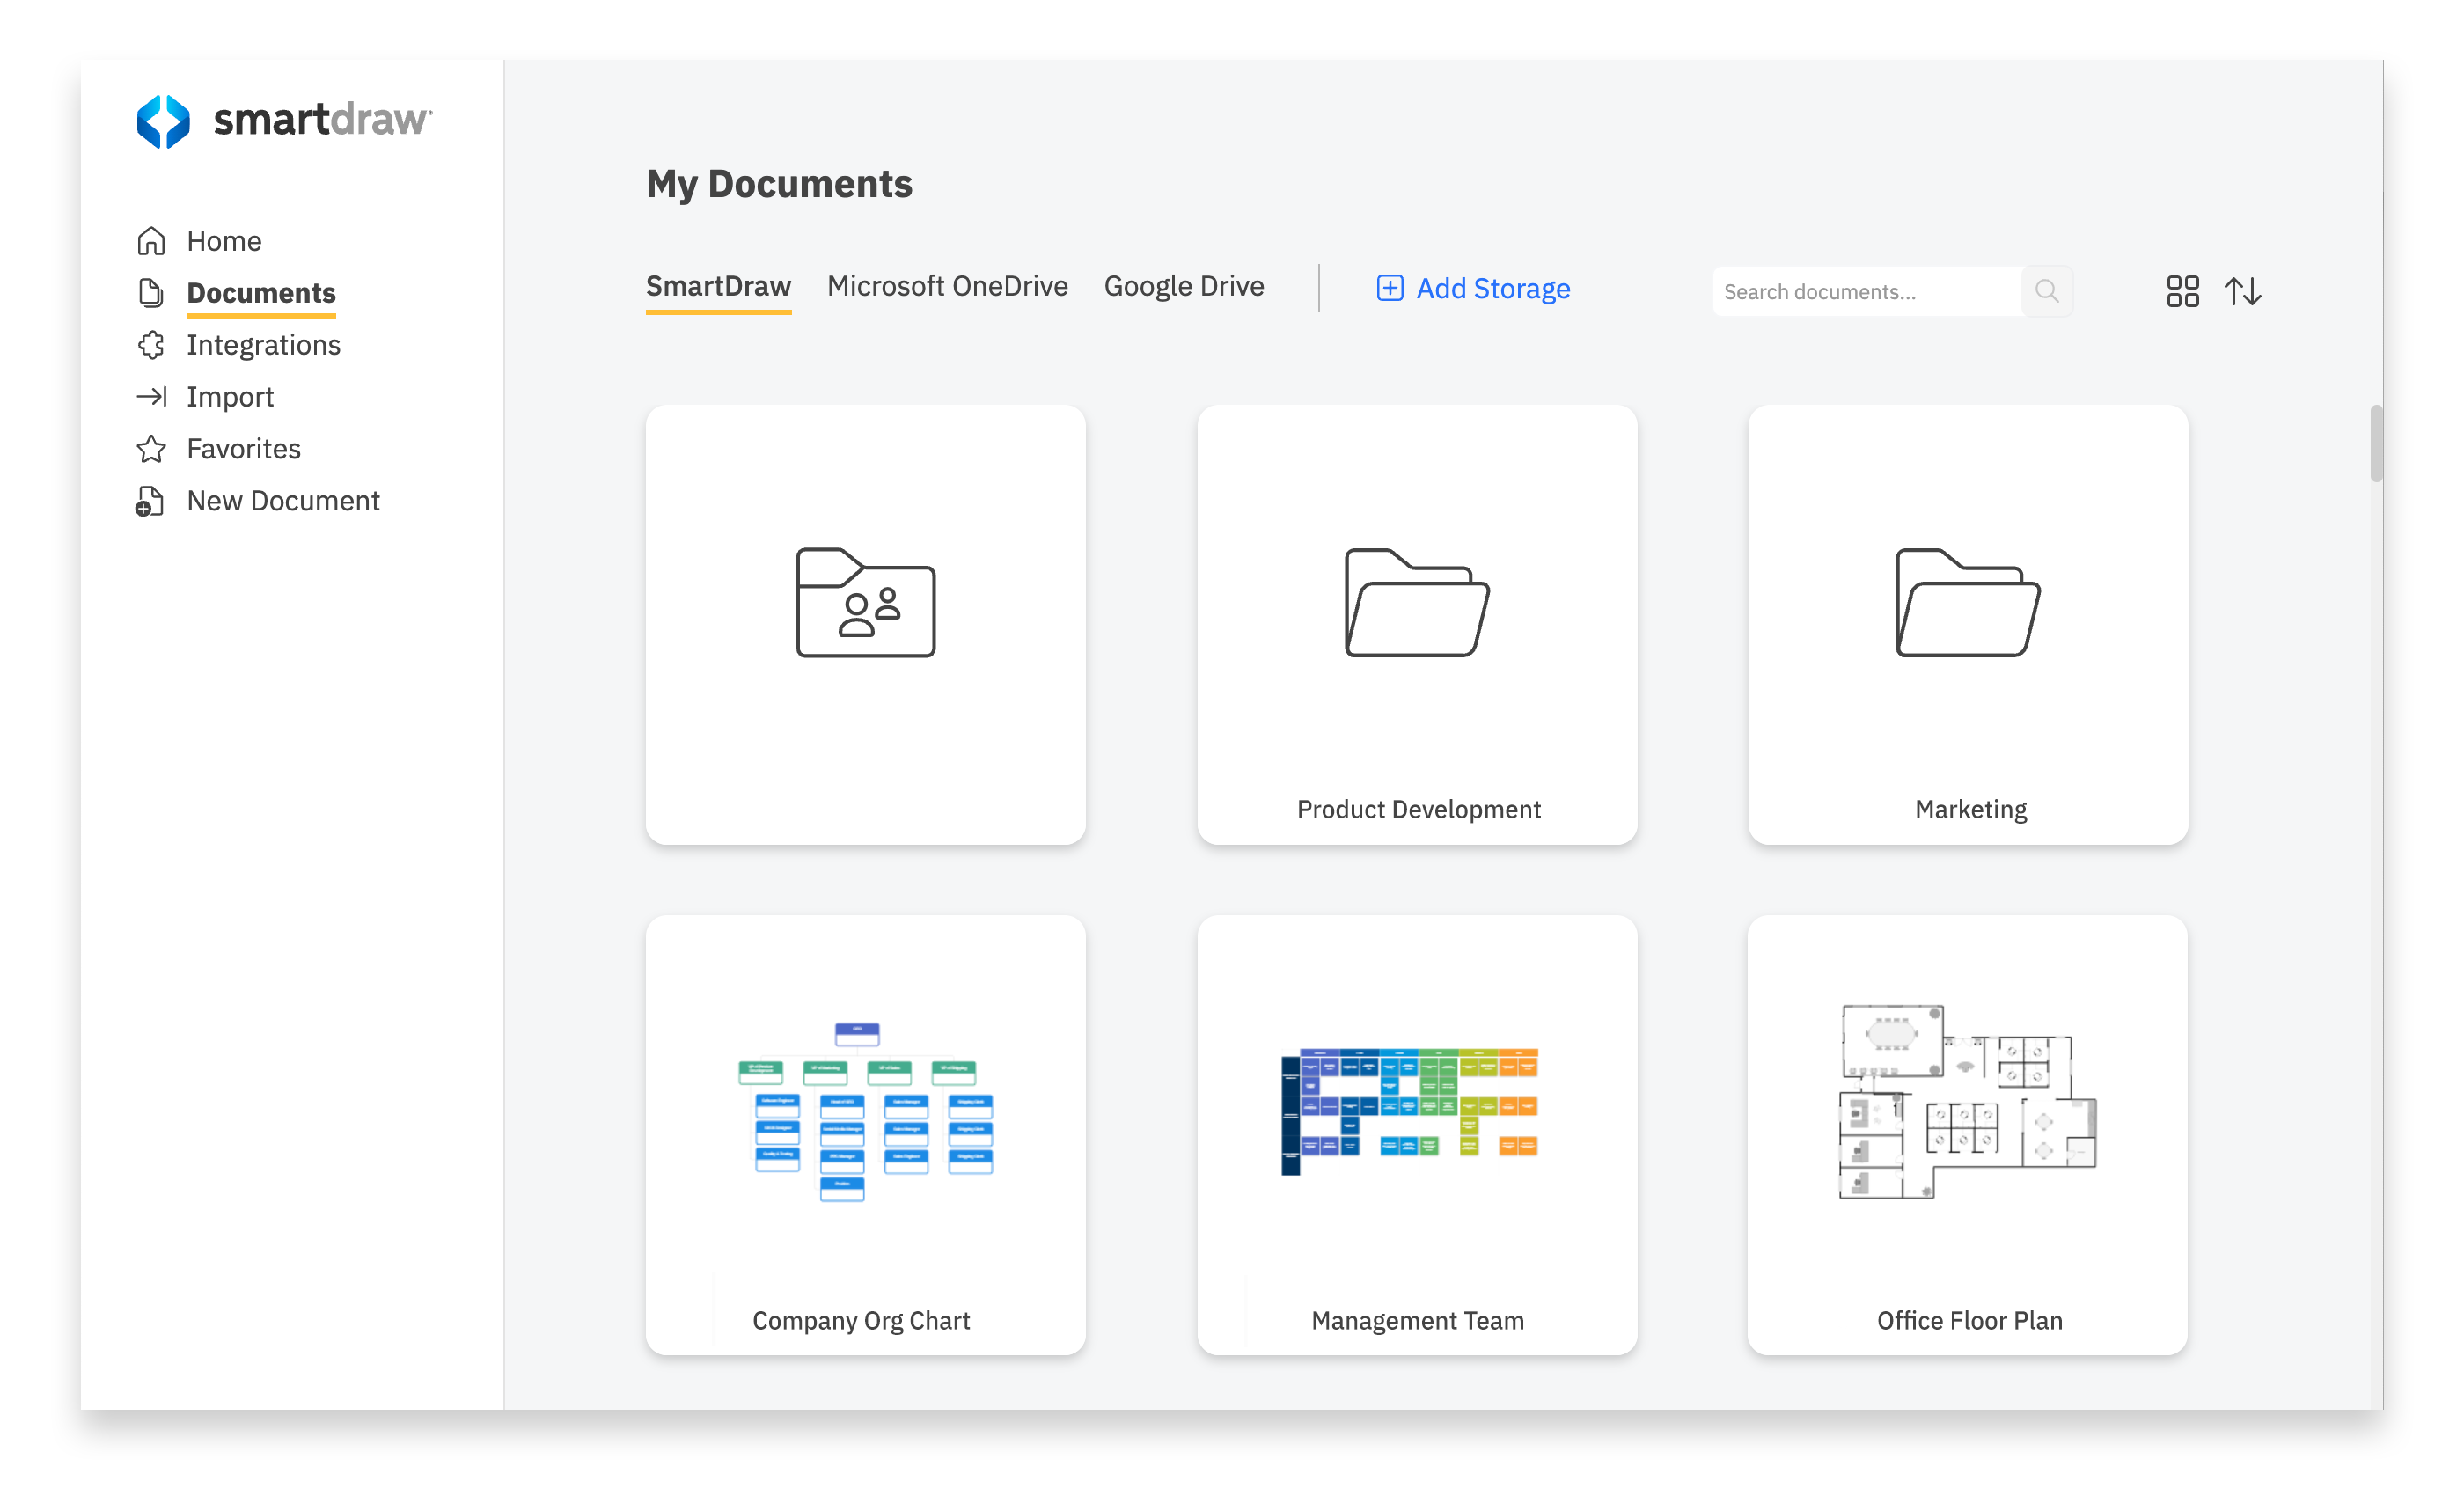Switch to the Microsoft OneDrive tab
Viewport: 2464px width, 1496px height.
click(947, 287)
